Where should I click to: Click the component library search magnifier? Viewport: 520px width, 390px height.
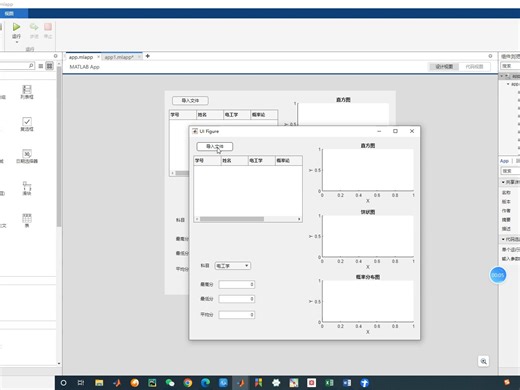(x=31, y=66)
